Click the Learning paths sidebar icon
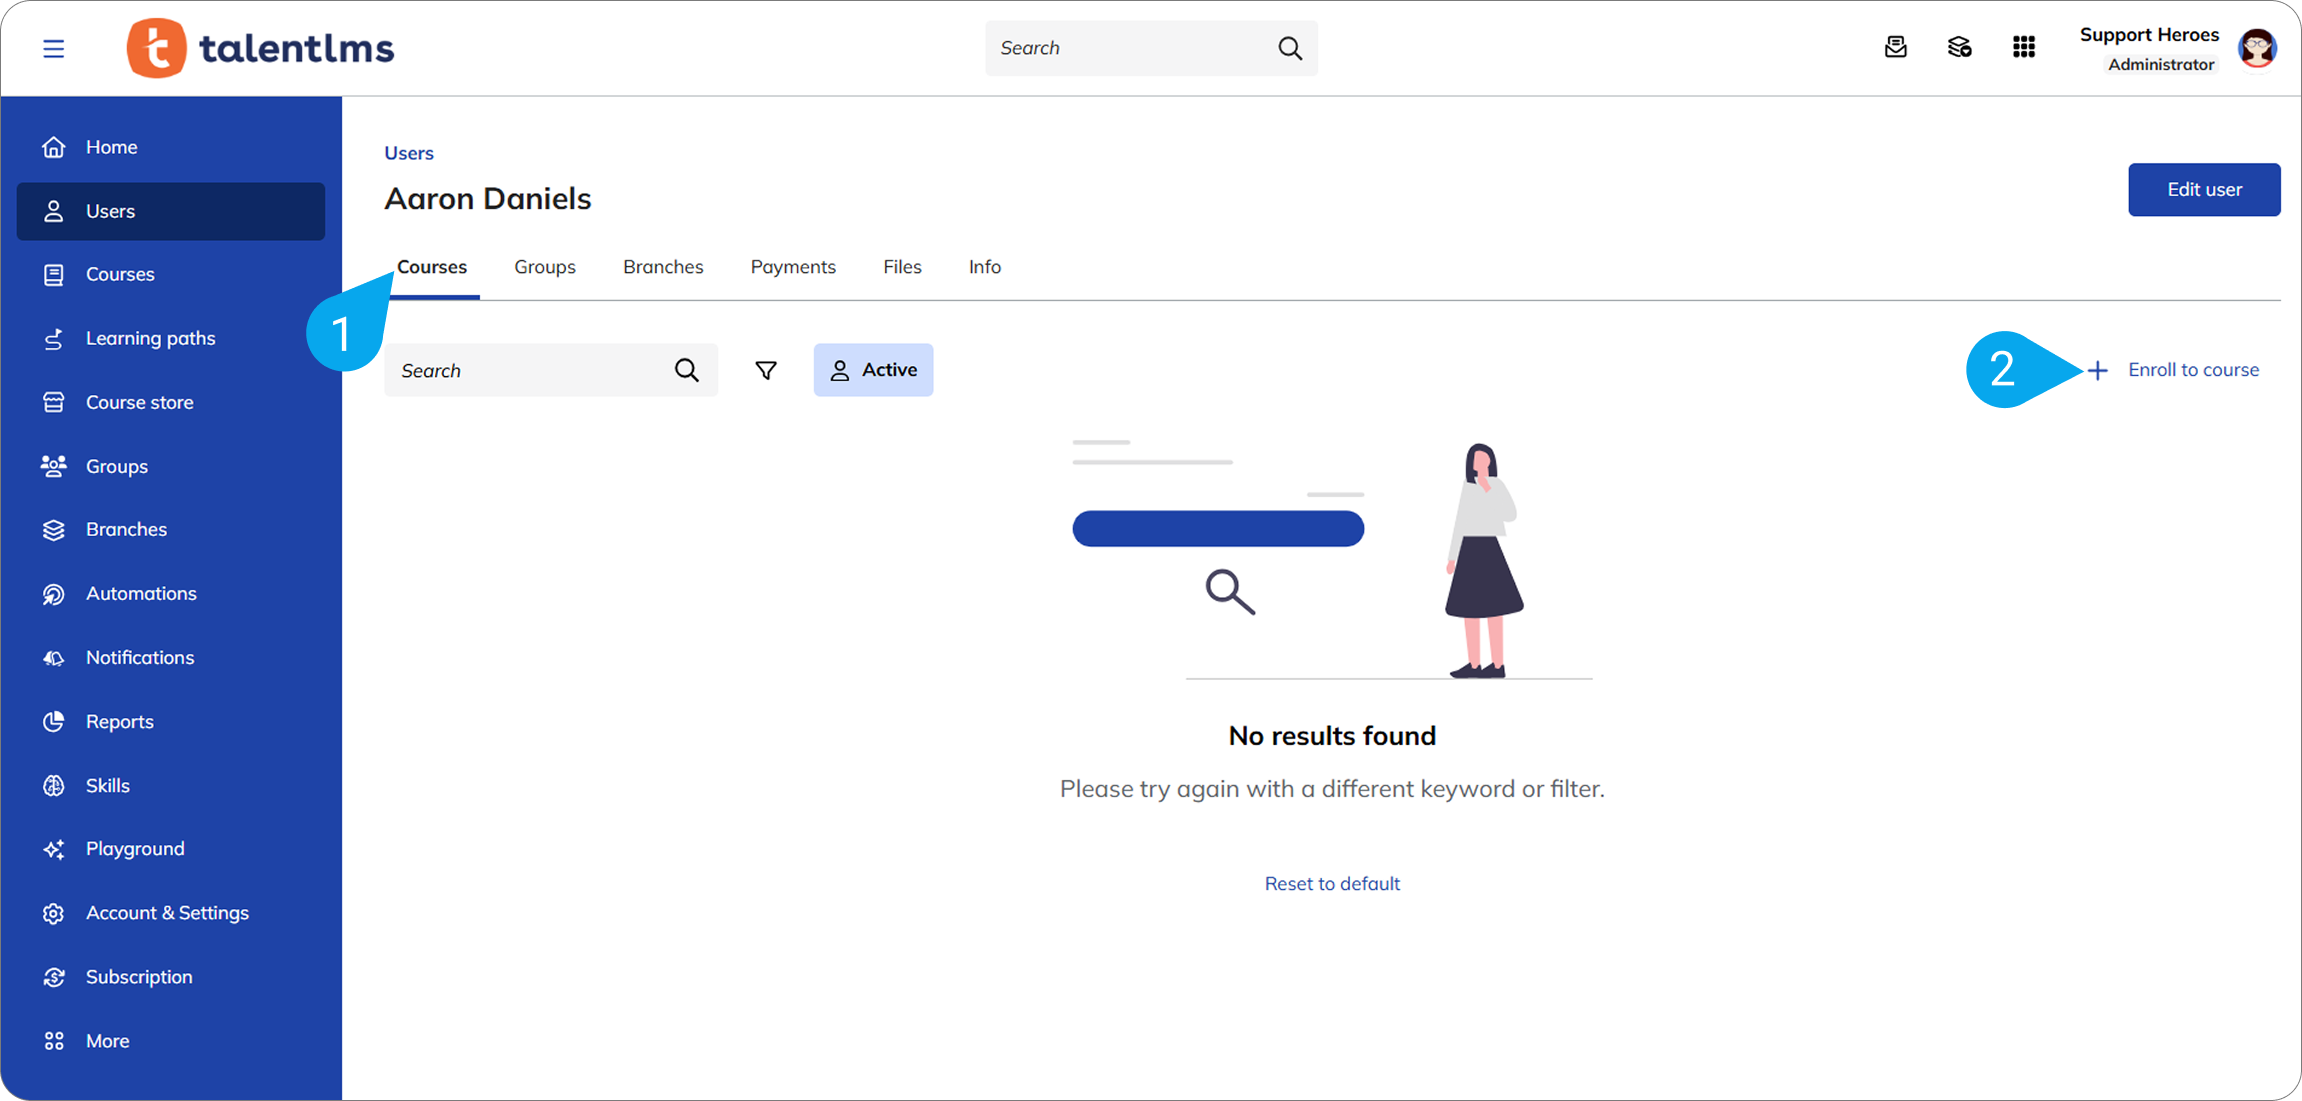Image resolution: width=2302 pixels, height=1101 pixels. pyautogui.click(x=54, y=338)
